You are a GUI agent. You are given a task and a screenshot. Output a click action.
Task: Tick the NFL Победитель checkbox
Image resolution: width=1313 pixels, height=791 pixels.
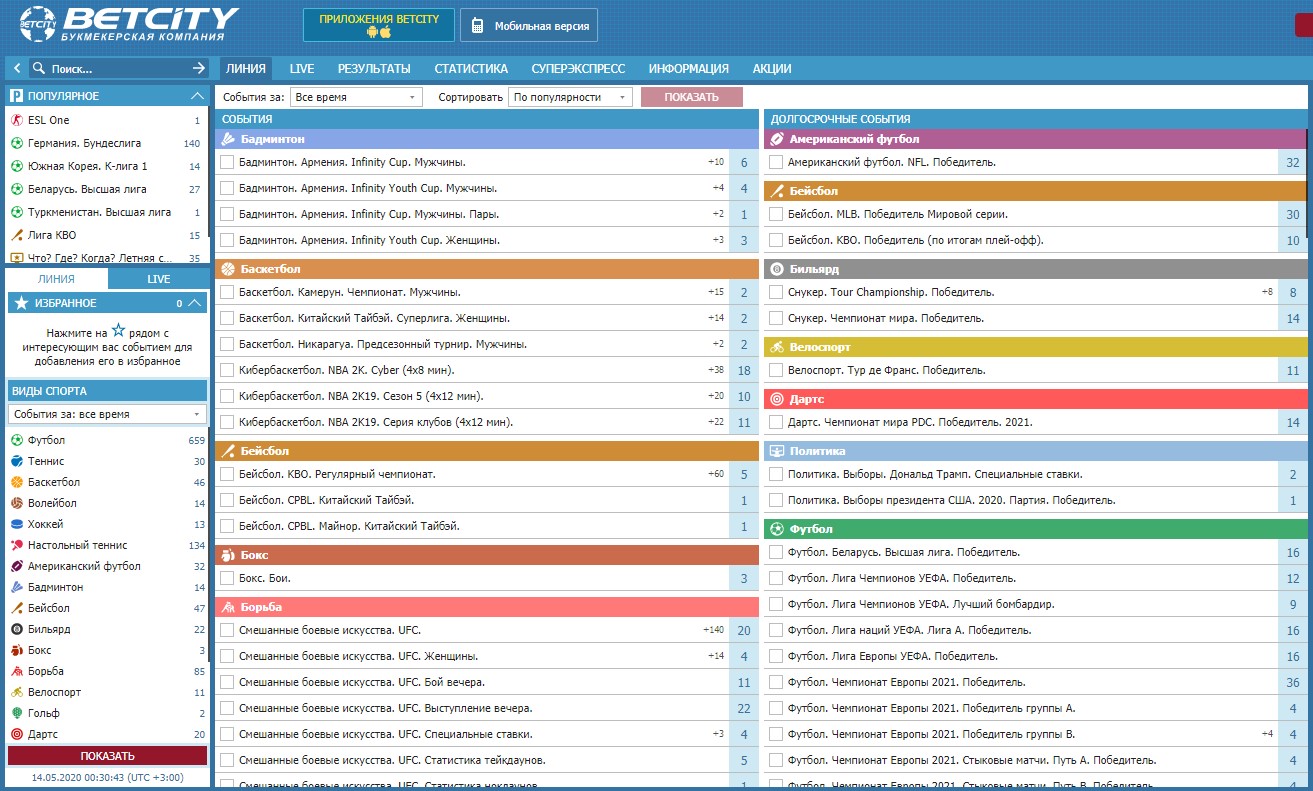pyautogui.click(x=776, y=162)
